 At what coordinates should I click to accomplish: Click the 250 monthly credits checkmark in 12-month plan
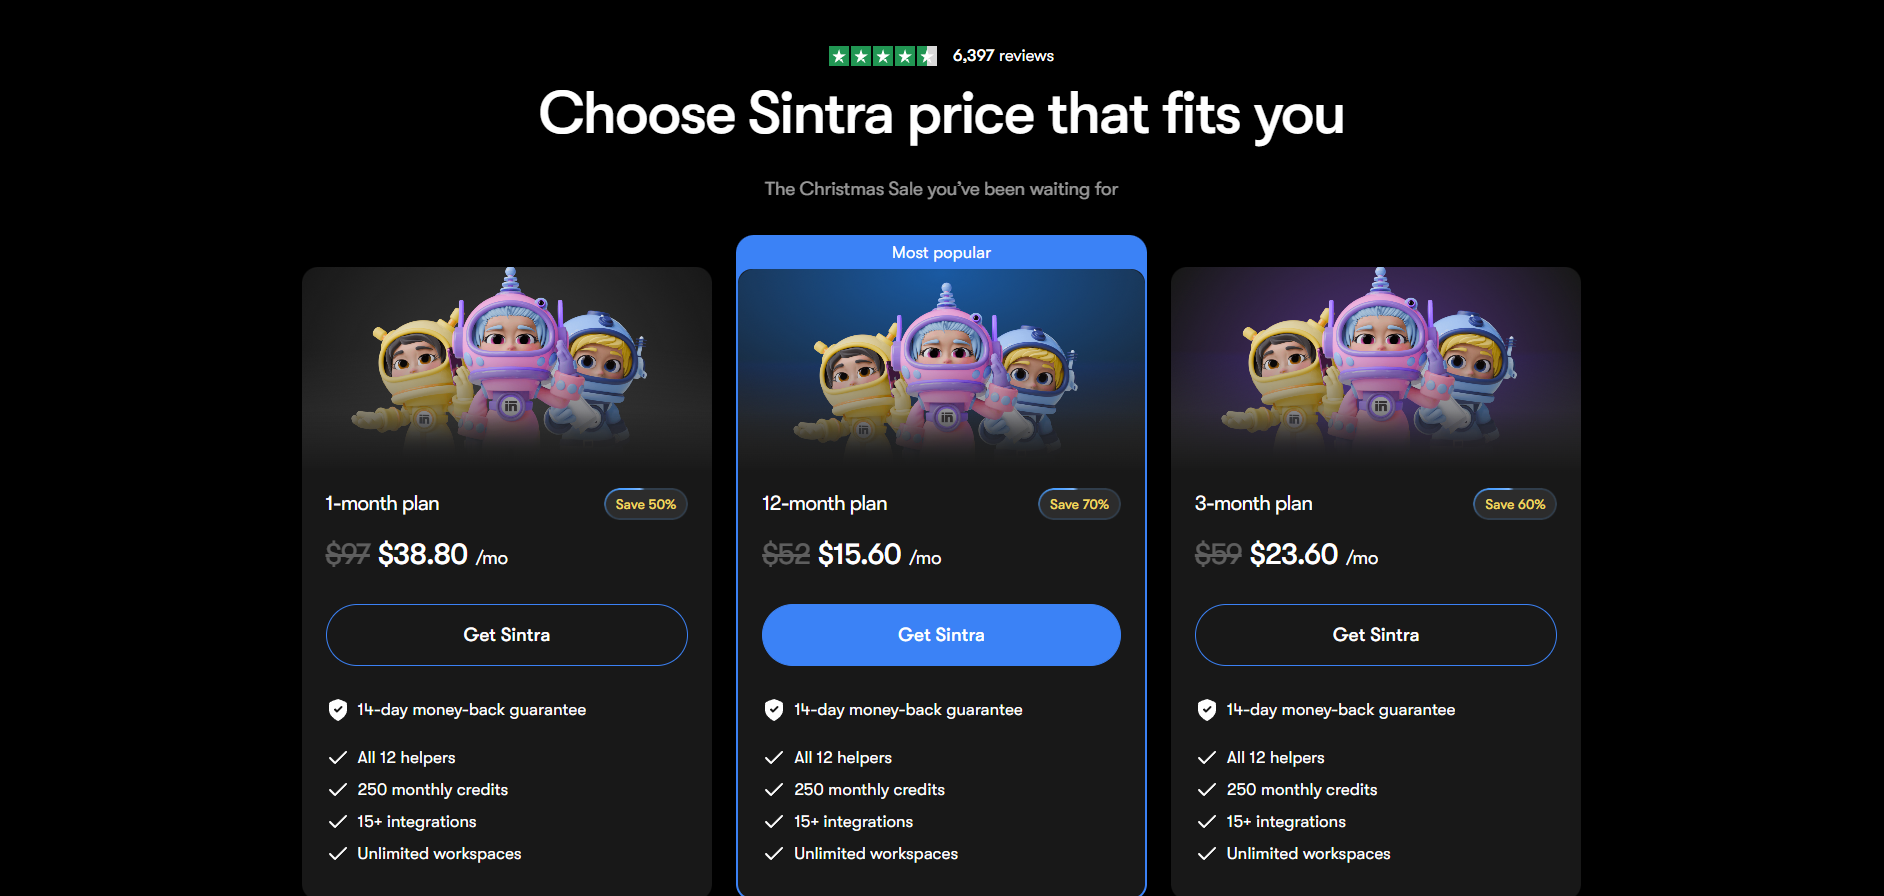pyautogui.click(x=774, y=790)
